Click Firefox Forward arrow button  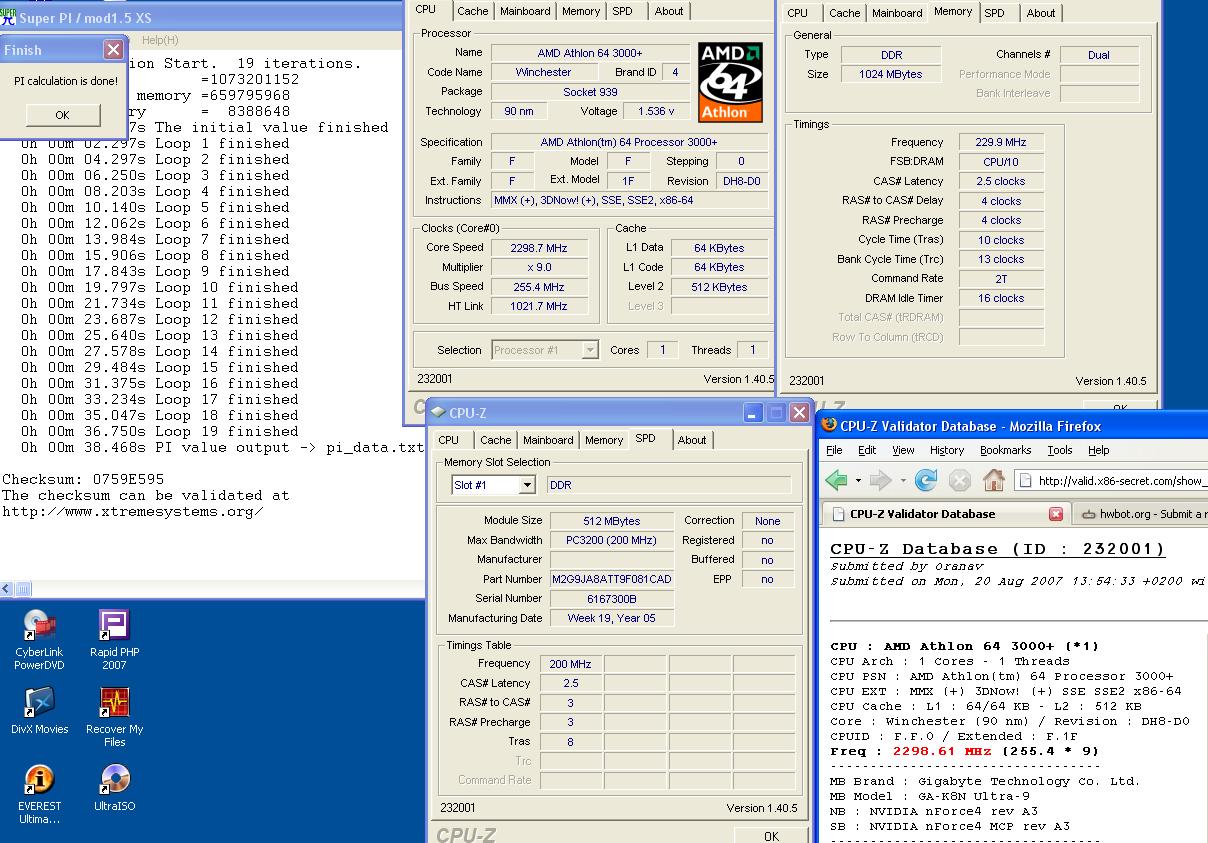(x=880, y=481)
